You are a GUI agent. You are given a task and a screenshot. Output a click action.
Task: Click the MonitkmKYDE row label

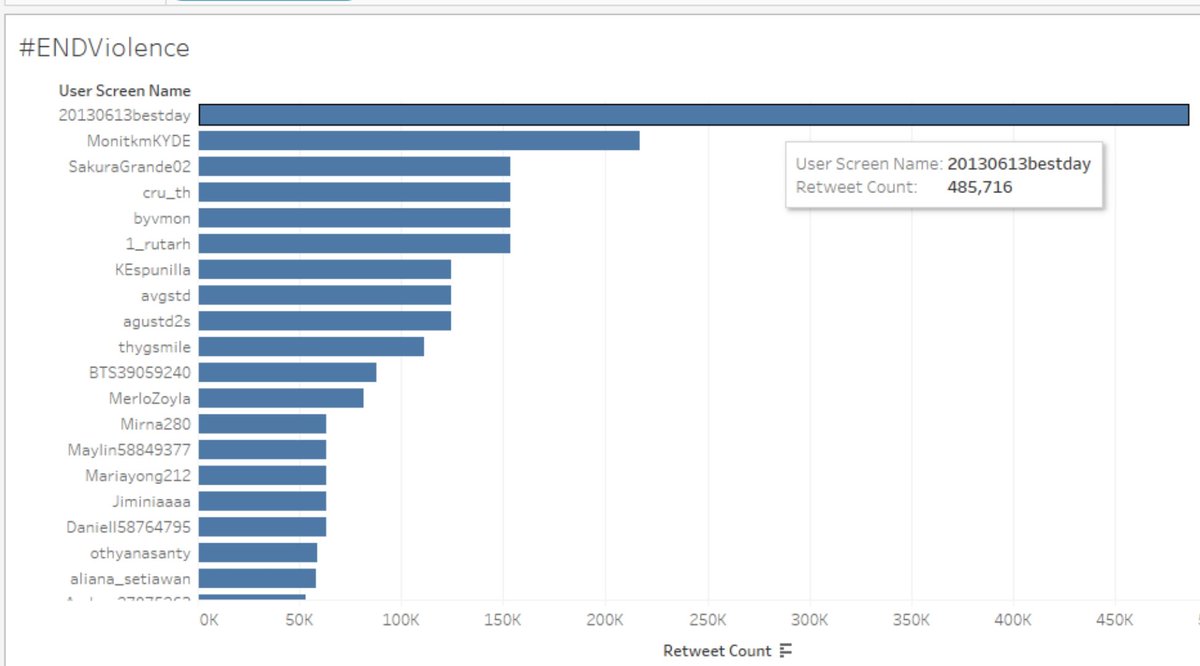[139, 141]
